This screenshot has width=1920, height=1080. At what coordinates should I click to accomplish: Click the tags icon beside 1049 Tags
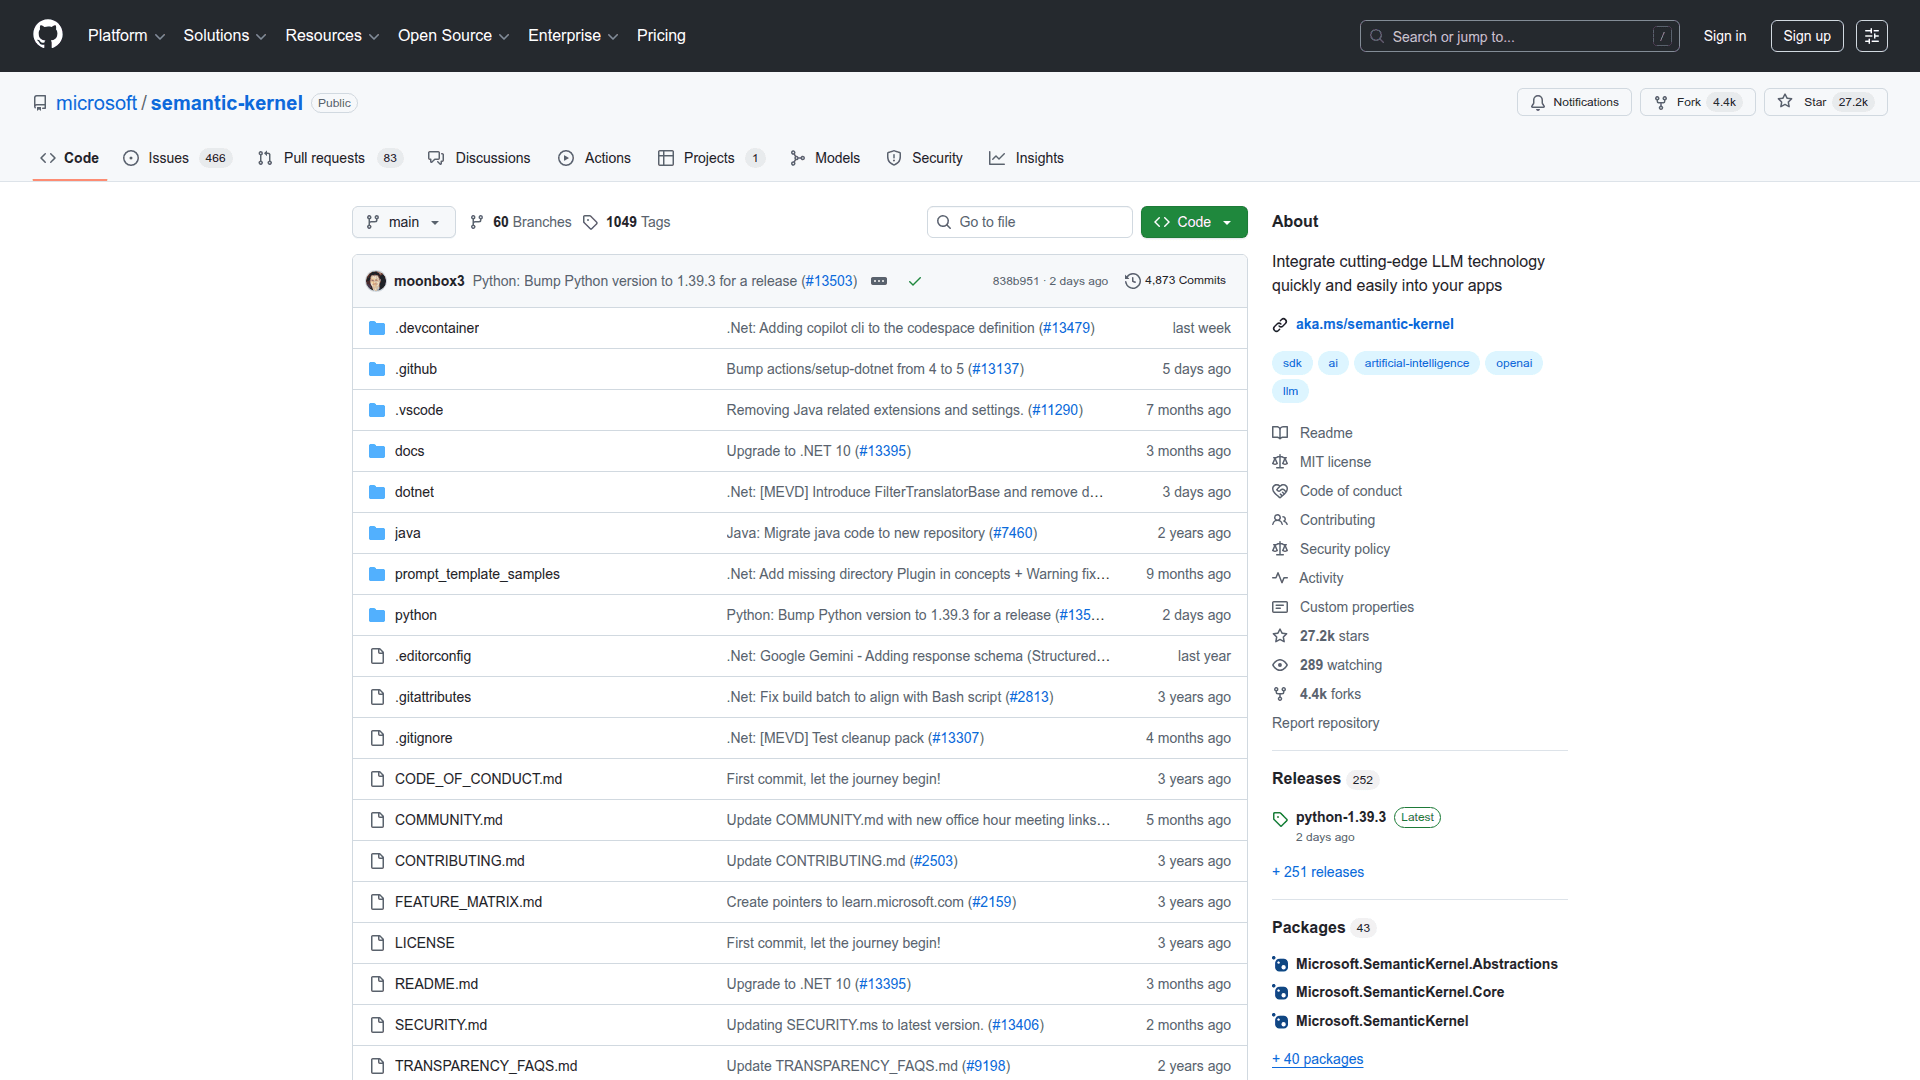590,222
